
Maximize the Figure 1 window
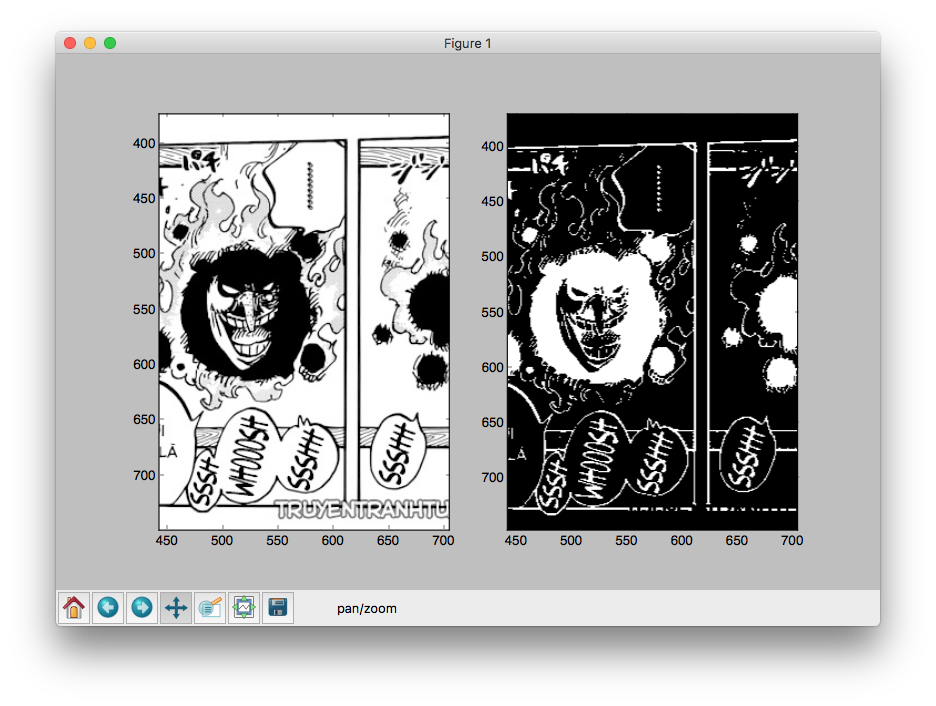[x=110, y=43]
